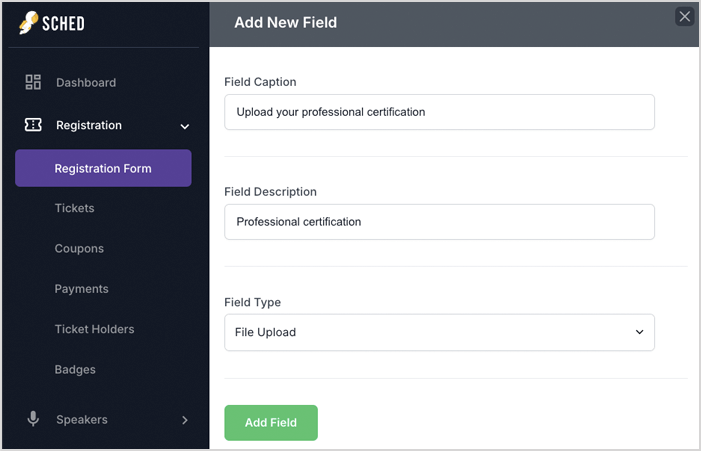Screen dimensions: 701x451
Task: Focus the Field Caption text box
Action: [x=439, y=112]
